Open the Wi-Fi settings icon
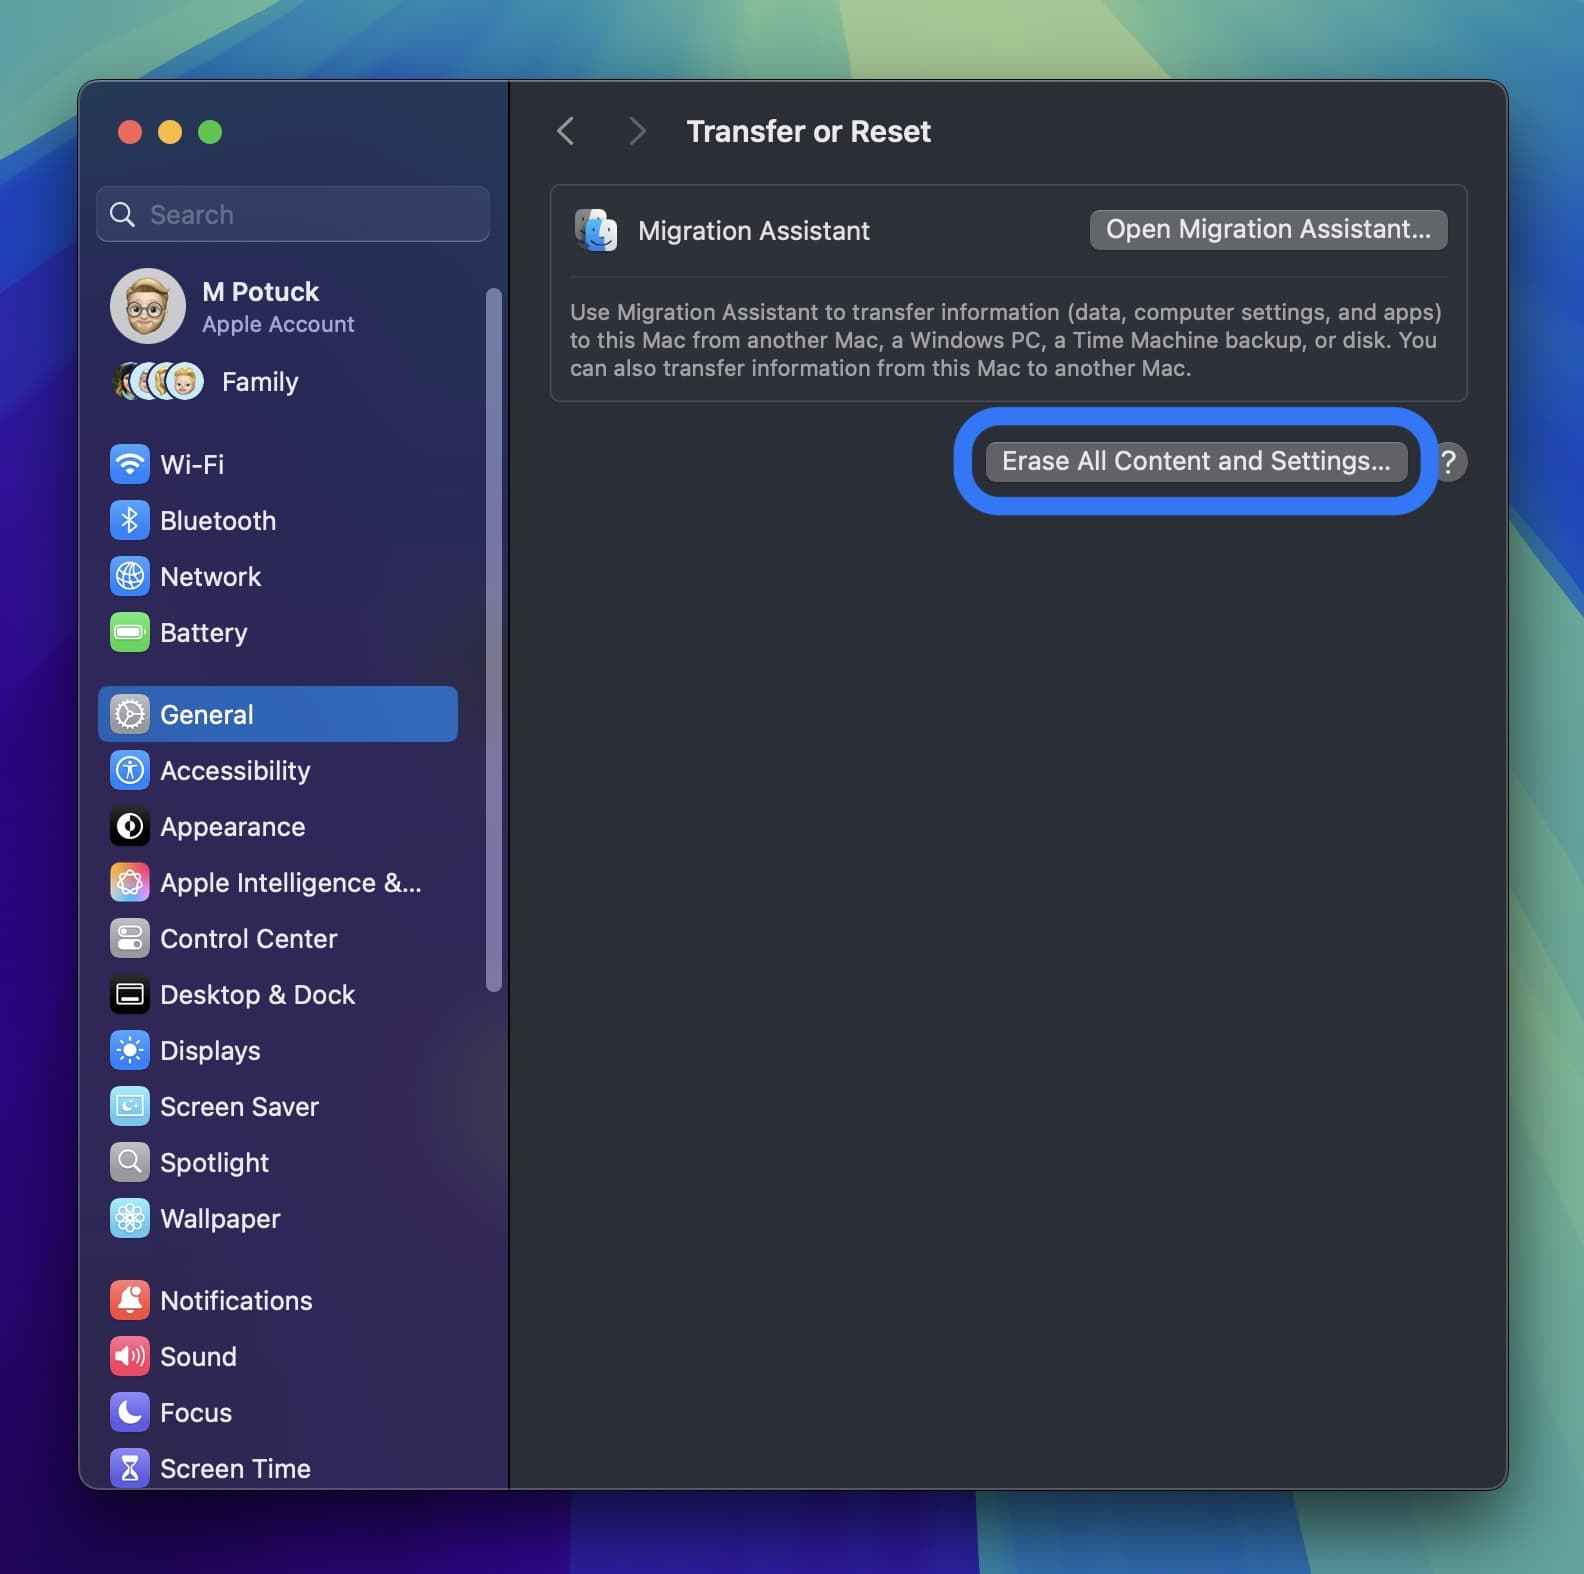Image resolution: width=1584 pixels, height=1574 pixels. 130,464
